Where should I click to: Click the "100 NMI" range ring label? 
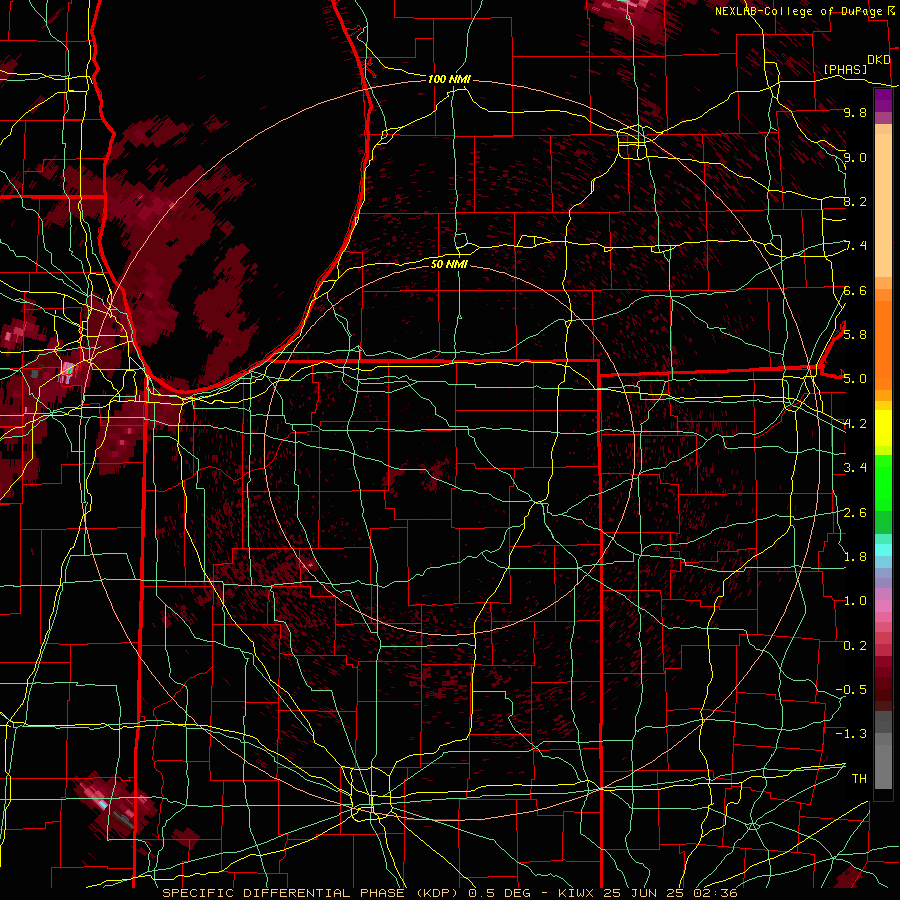coord(449,79)
